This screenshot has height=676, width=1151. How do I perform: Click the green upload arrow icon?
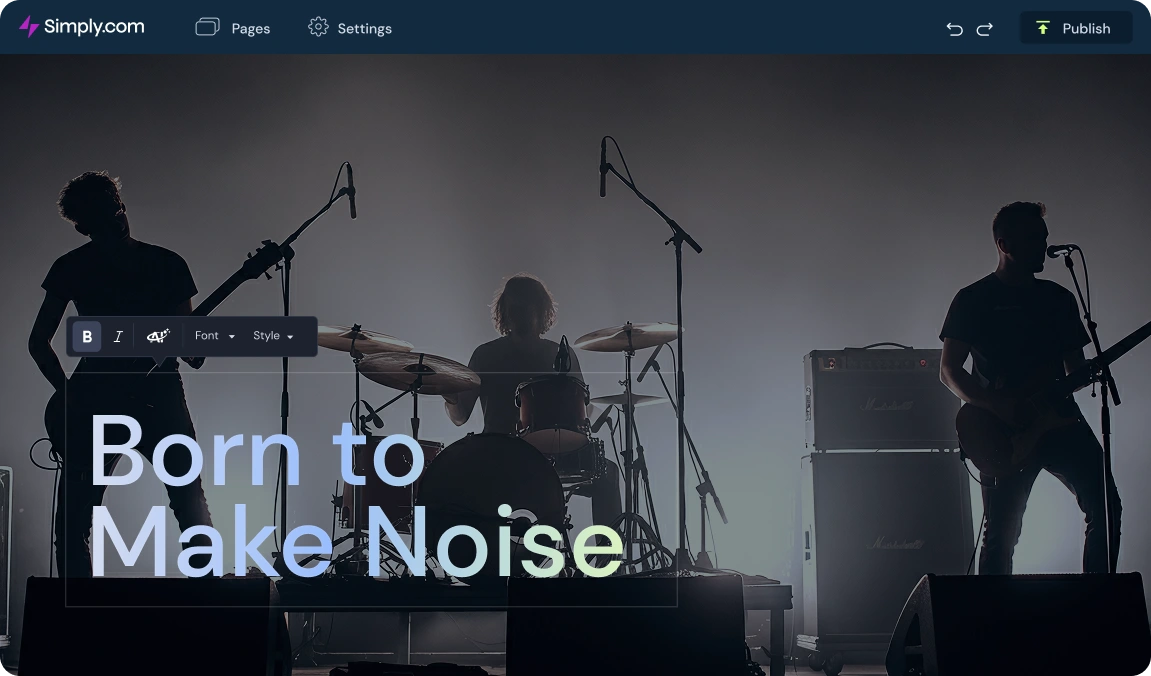pos(1043,28)
